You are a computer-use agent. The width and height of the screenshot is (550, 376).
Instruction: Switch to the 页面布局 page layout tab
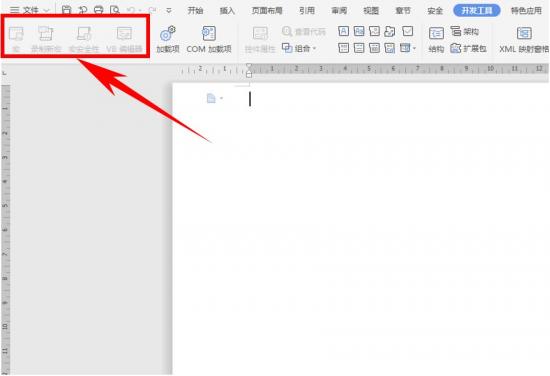click(x=267, y=11)
